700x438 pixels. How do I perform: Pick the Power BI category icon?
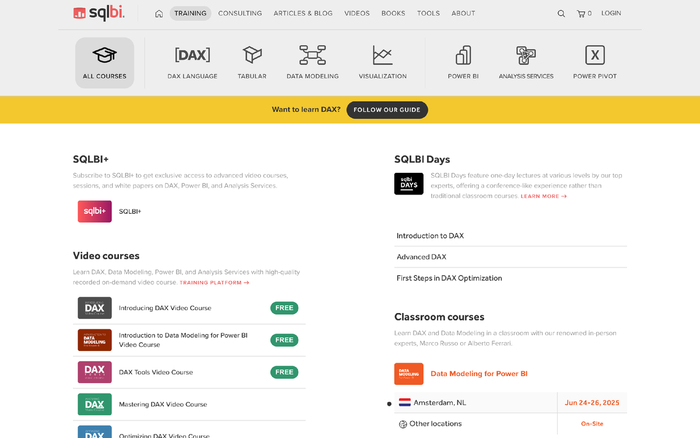(463, 55)
